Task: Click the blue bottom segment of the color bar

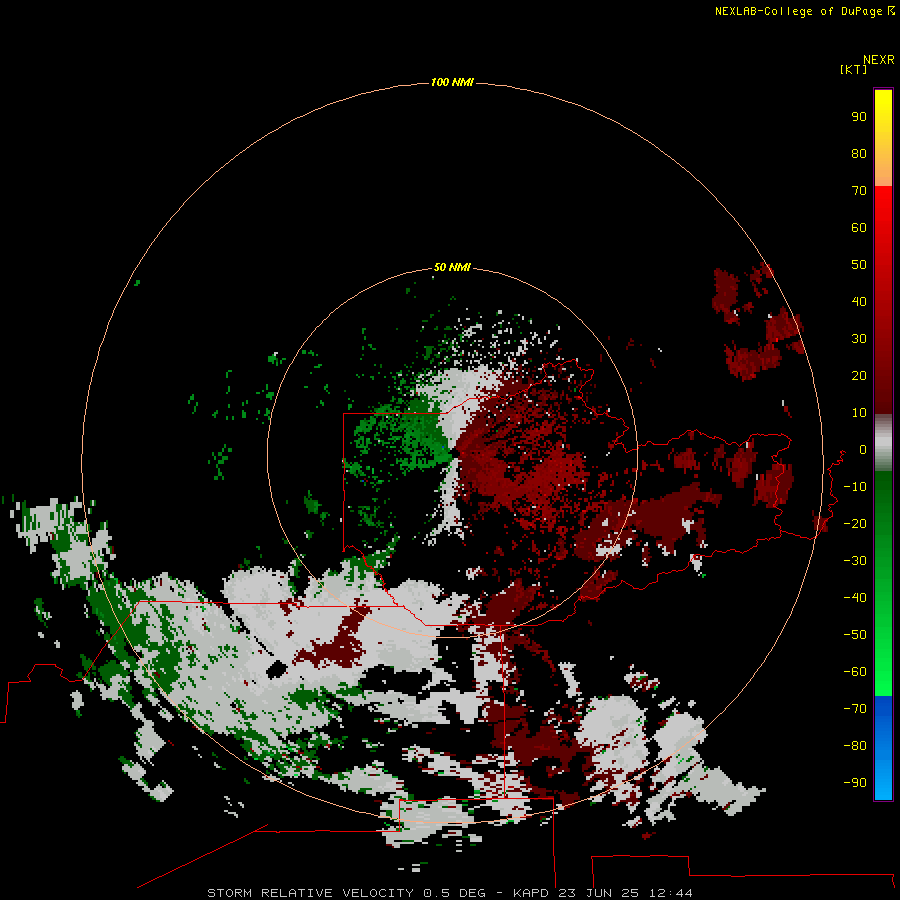Action: point(883,748)
